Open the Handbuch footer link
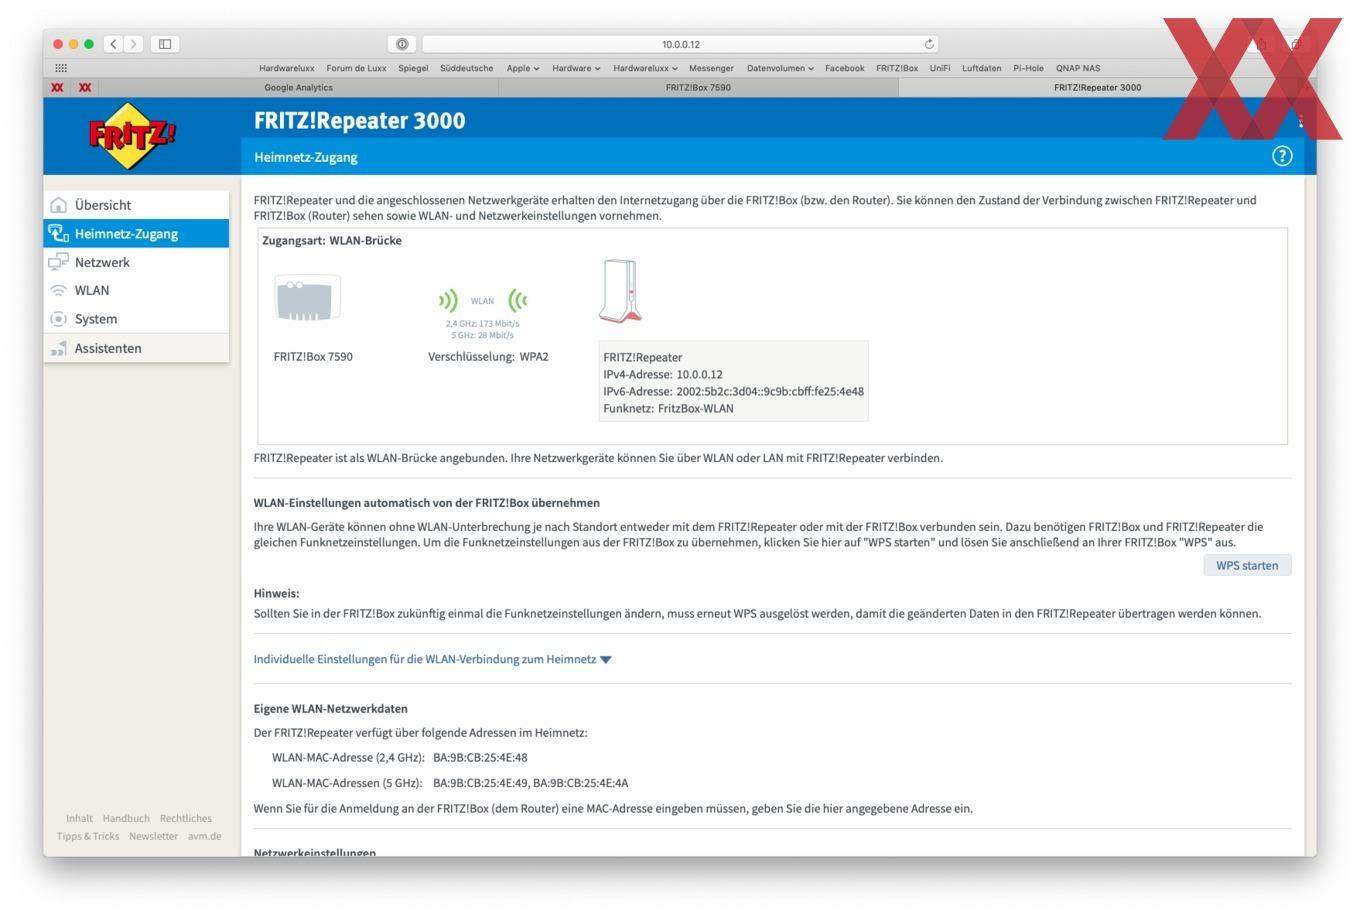 pos(126,818)
